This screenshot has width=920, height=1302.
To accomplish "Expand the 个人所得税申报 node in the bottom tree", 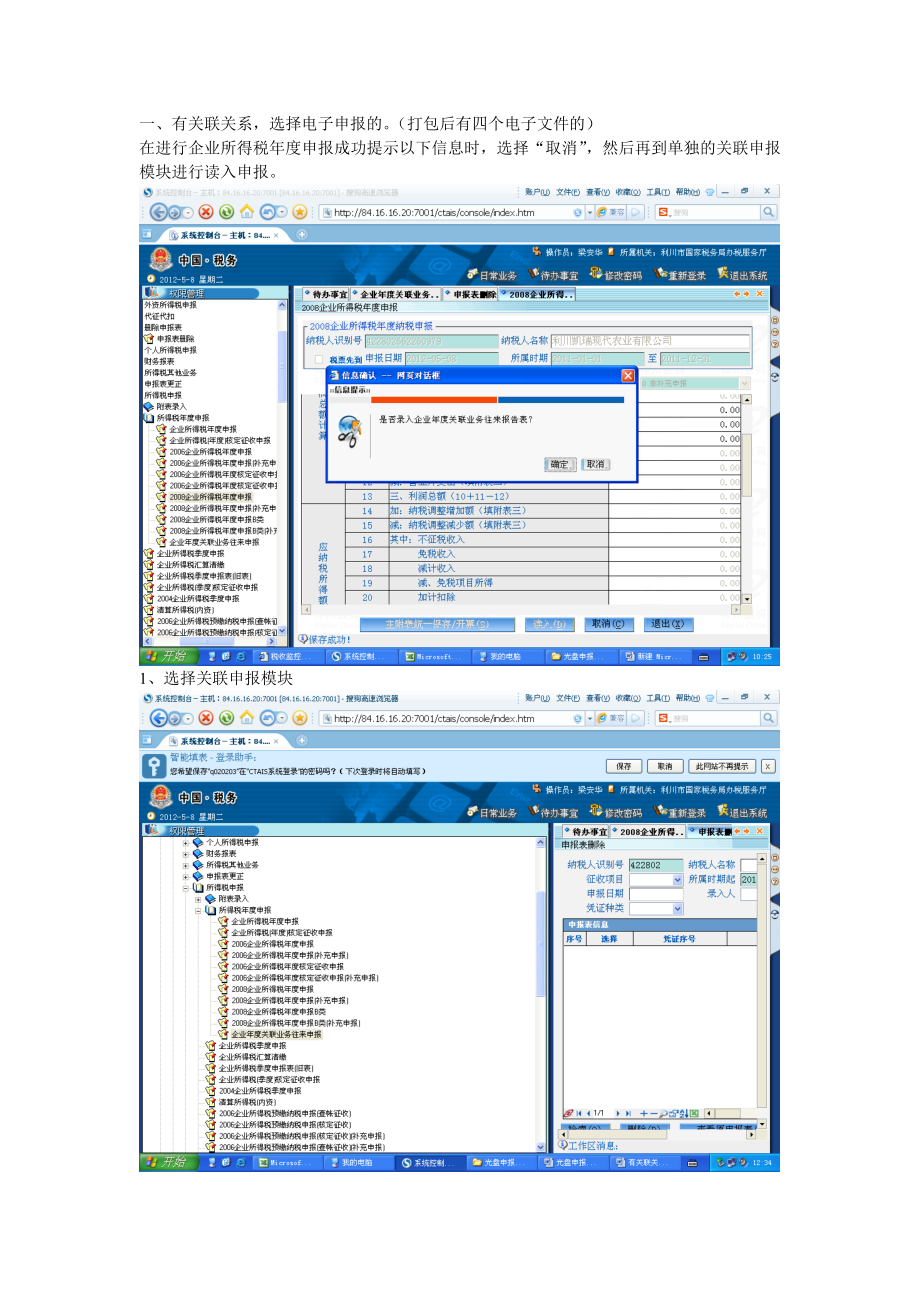I will pos(185,842).
